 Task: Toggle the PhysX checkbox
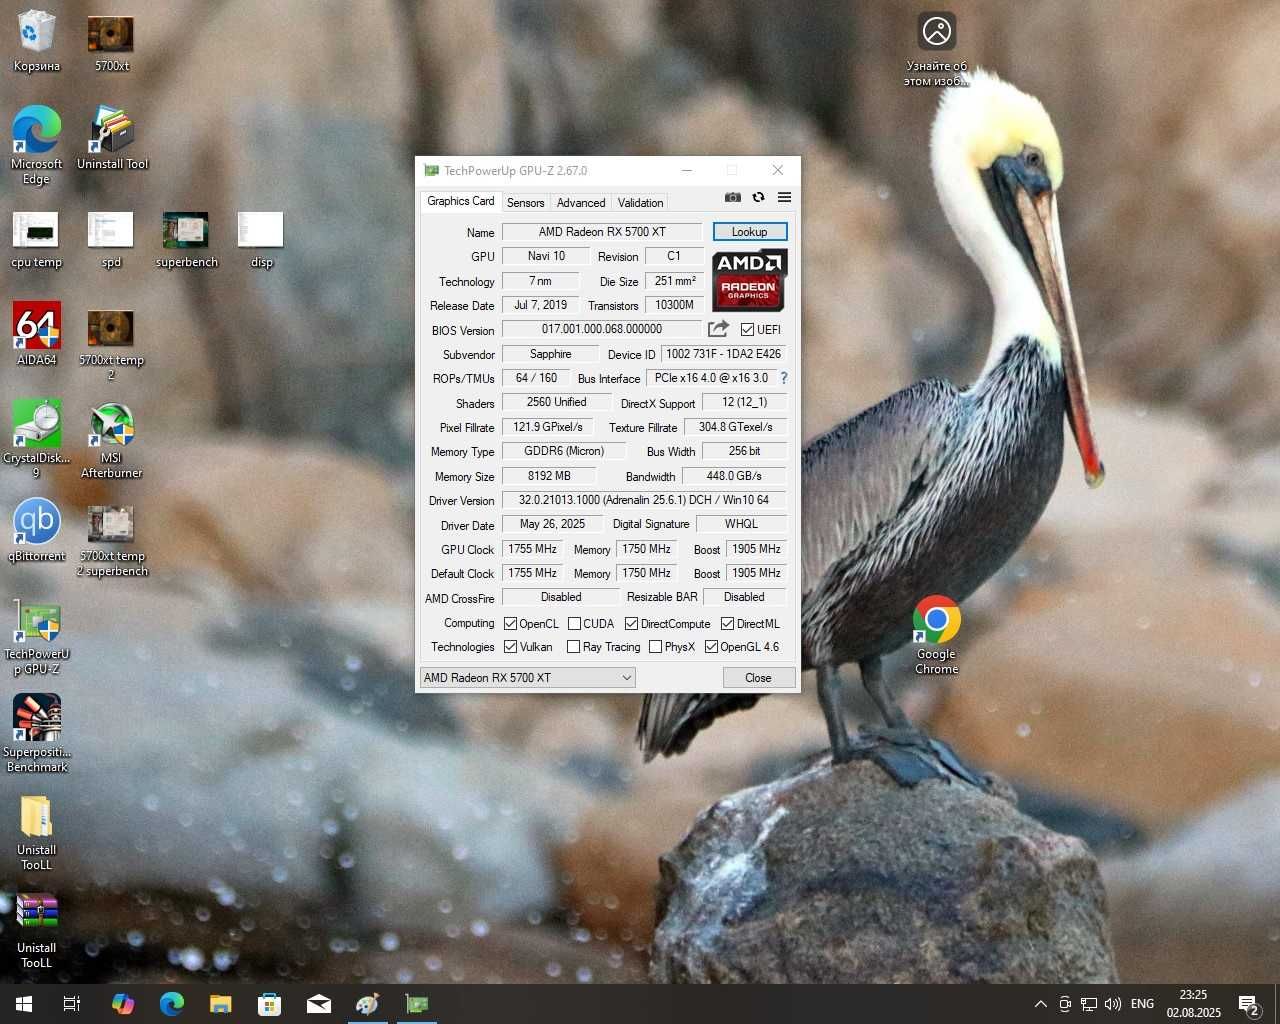[x=655, y=647]
